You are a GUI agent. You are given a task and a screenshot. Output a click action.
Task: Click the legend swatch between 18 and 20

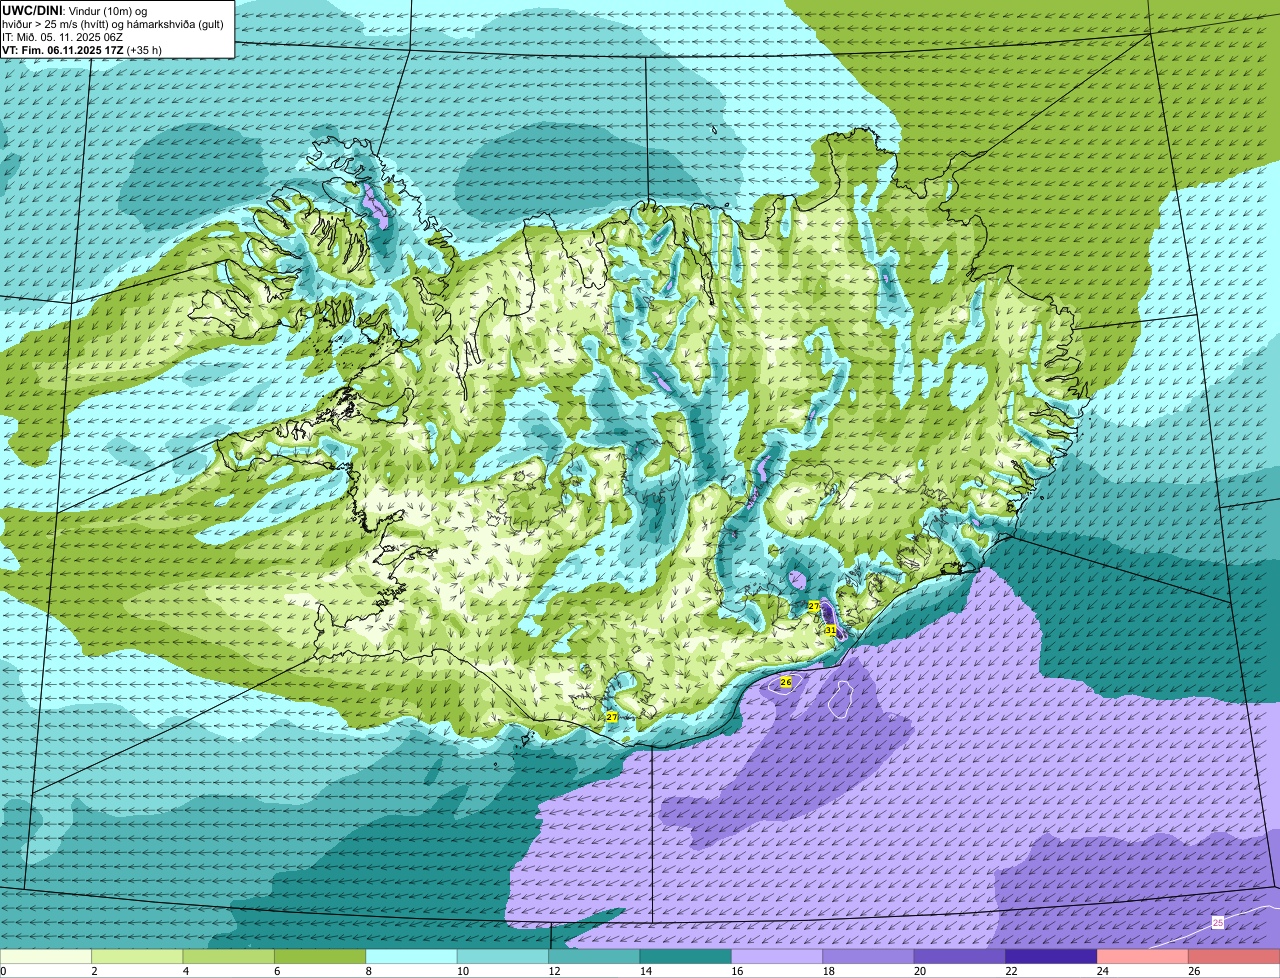tap(869, 957)
